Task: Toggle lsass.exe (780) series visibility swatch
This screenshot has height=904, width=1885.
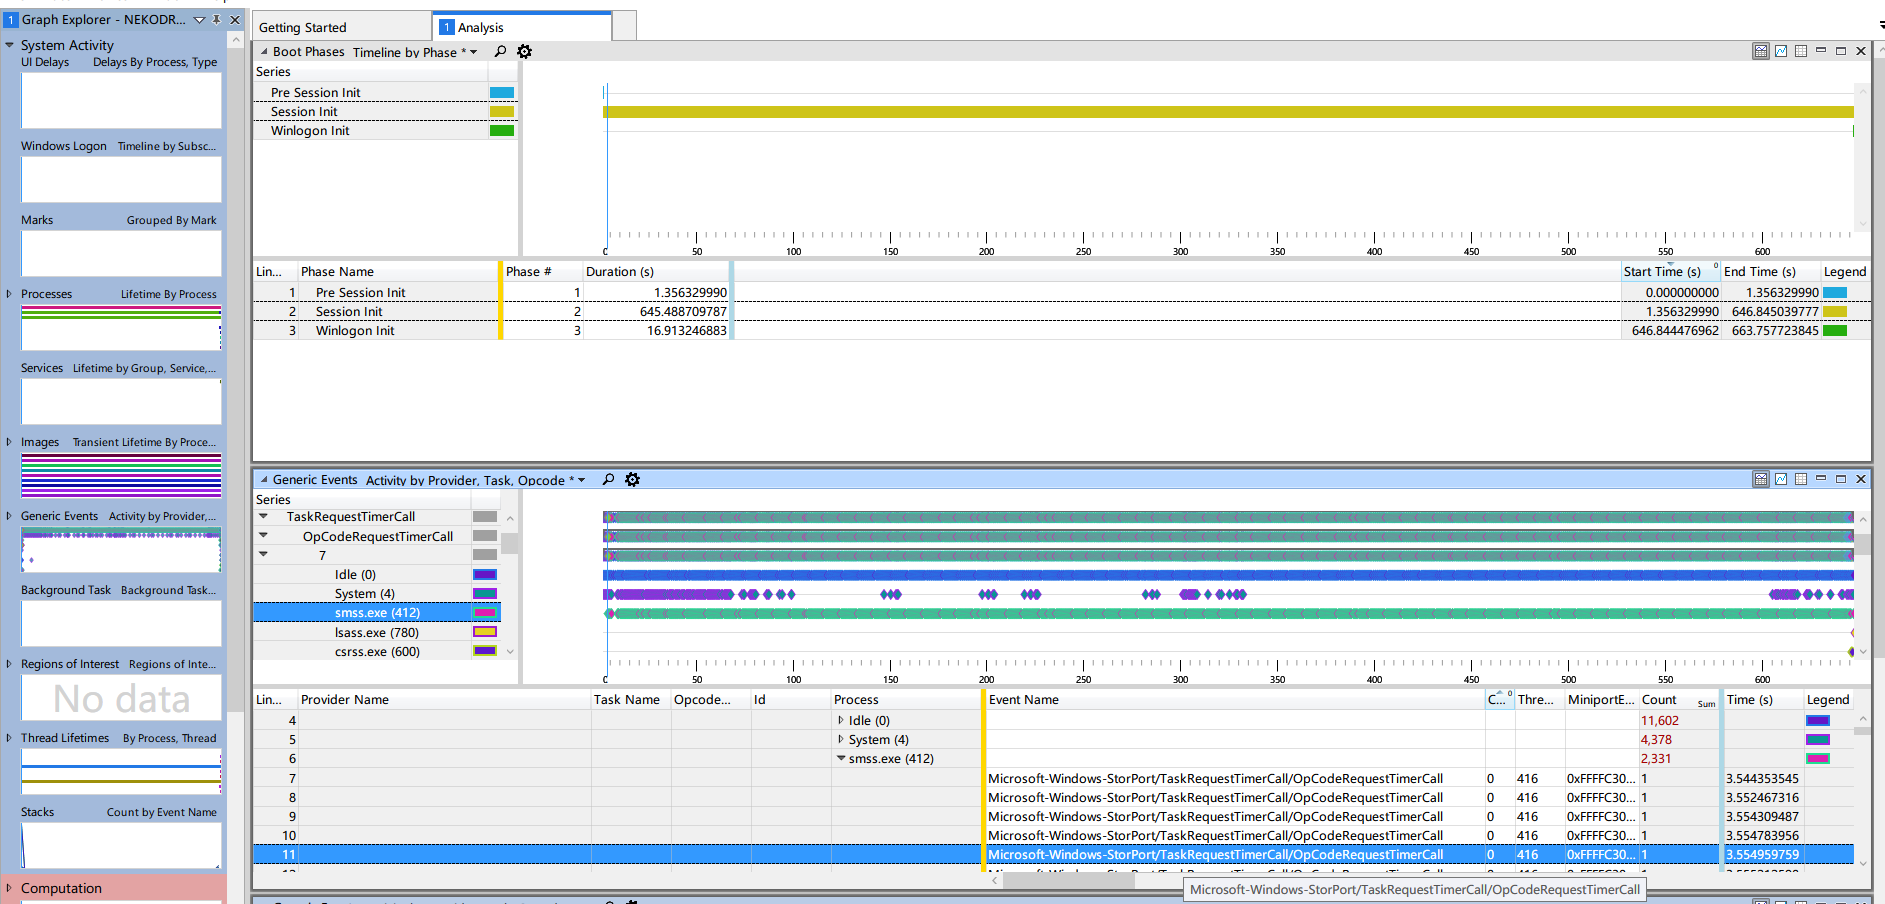Action: tap(485, 632)
